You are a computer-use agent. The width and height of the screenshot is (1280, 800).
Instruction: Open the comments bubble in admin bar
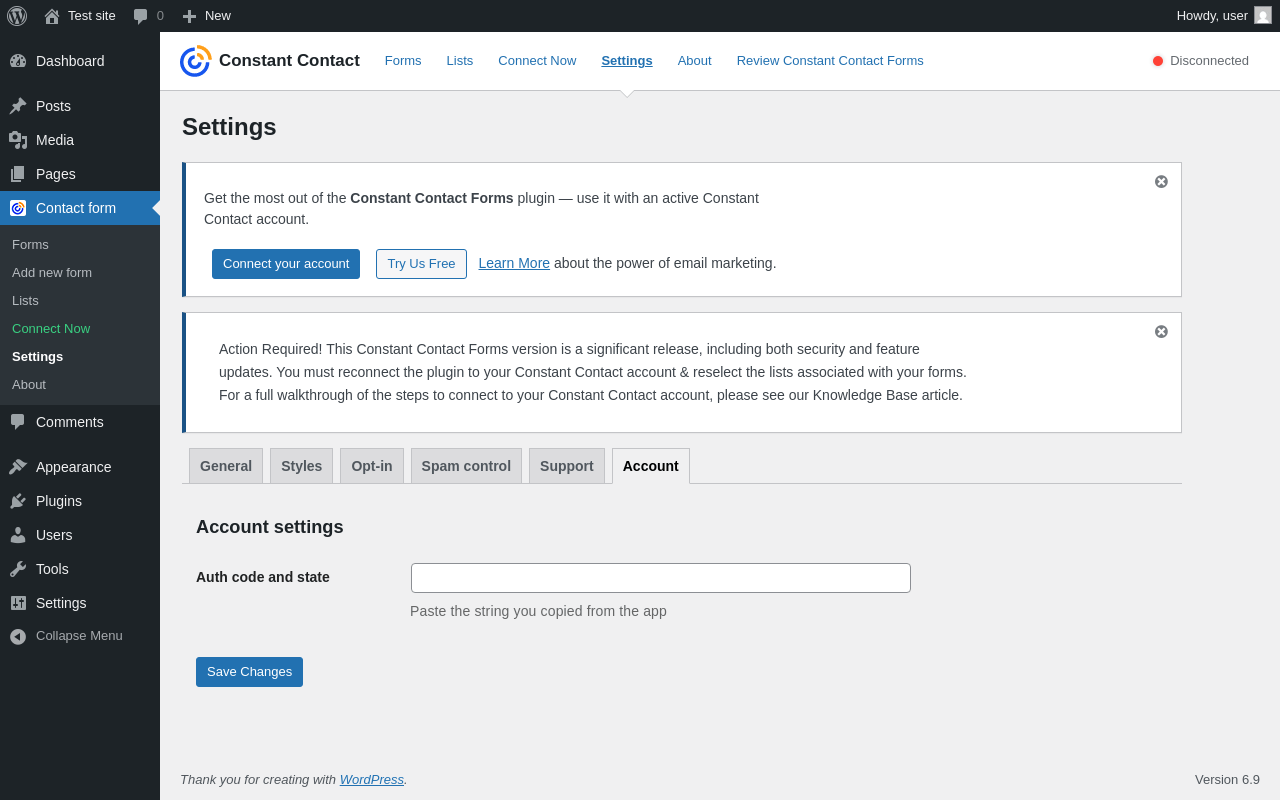click(141, 16)
